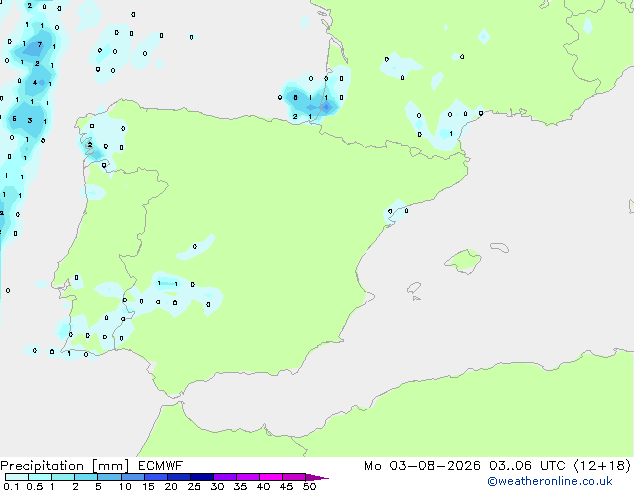Open the weatheronline.co.uk copyright link
Screen dimensions: 634x490
click(x=550, y=481)
